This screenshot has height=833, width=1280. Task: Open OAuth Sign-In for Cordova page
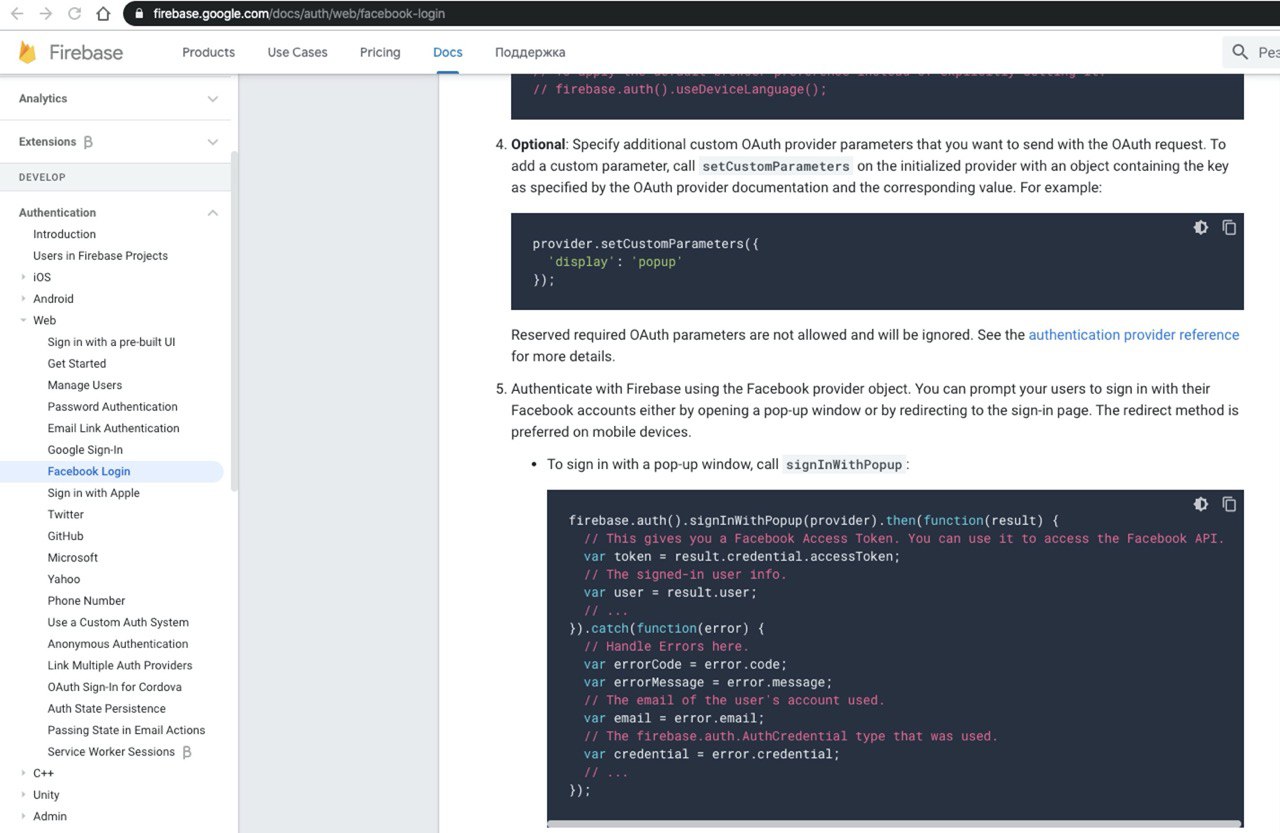(x=115, y=687)
